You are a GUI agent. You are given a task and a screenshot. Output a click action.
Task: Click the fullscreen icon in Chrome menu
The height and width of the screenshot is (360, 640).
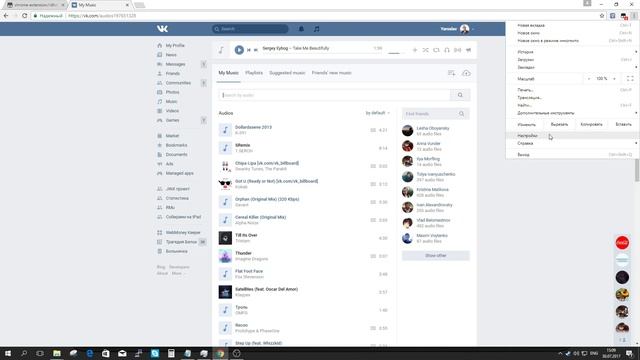(x=630, y=78)
